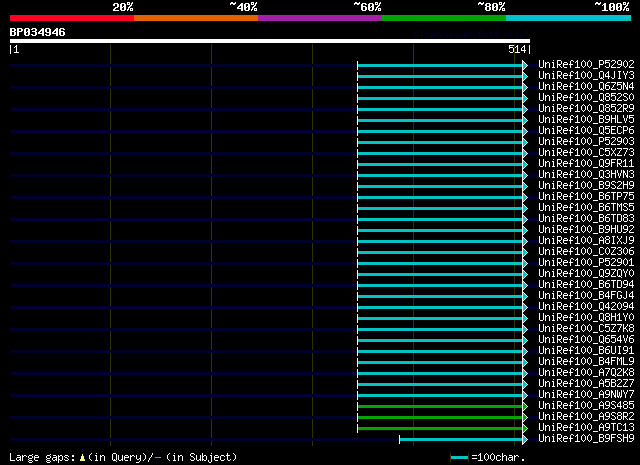Select hit label UniRef100_B6UI91

coord(586,351)
